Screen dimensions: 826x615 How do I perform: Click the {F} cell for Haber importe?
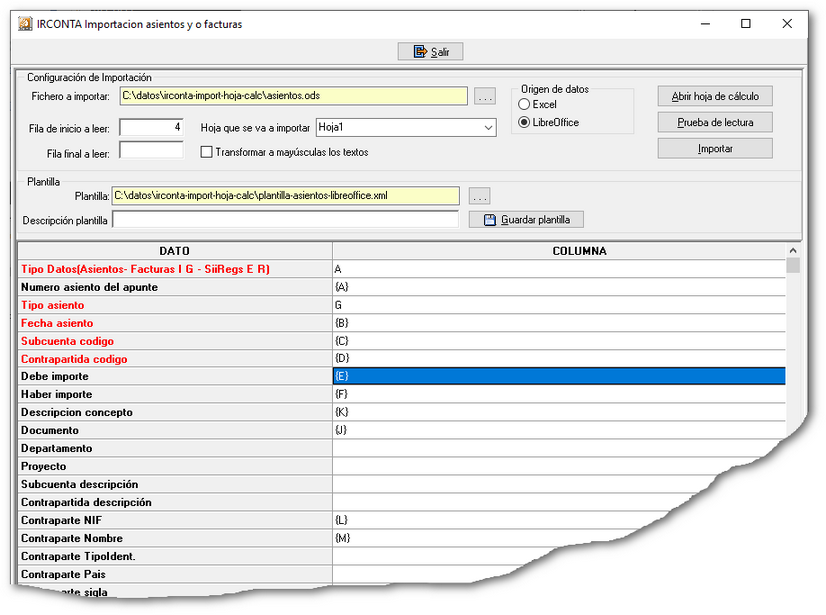coord(559,394)
